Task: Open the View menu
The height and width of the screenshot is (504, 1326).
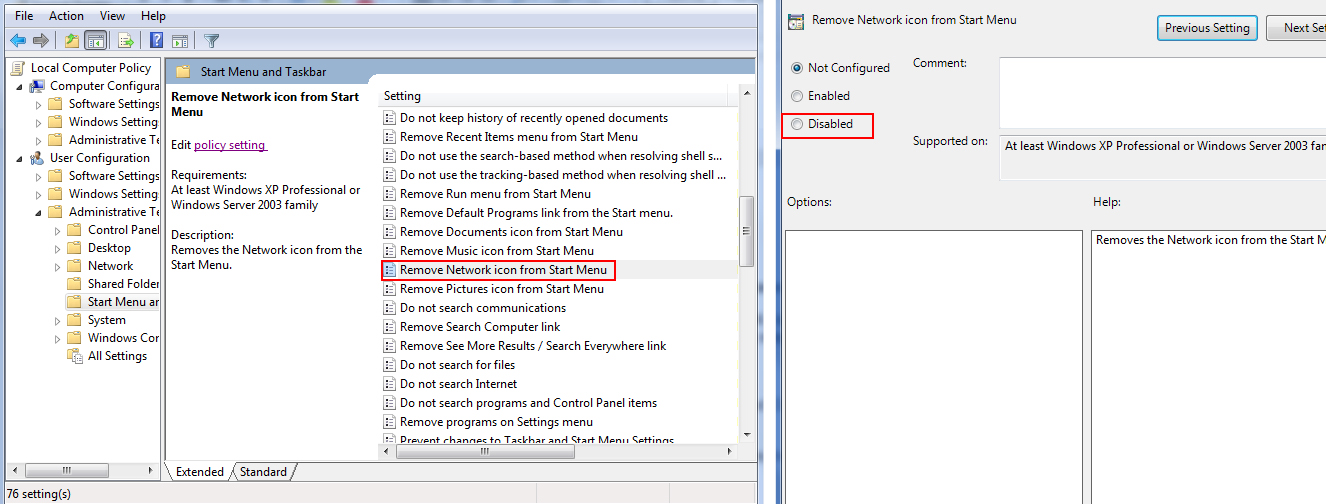Action: coord(113,16)
